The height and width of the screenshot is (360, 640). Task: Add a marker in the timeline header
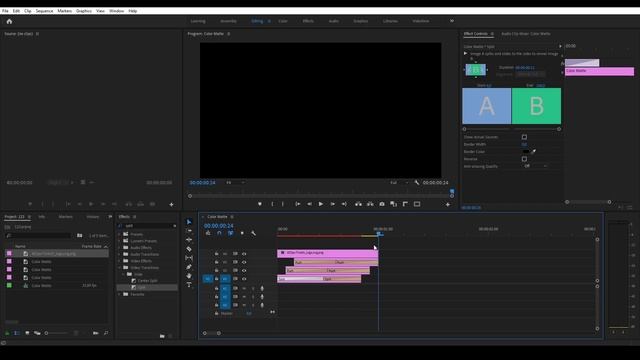tap(242, 233)
